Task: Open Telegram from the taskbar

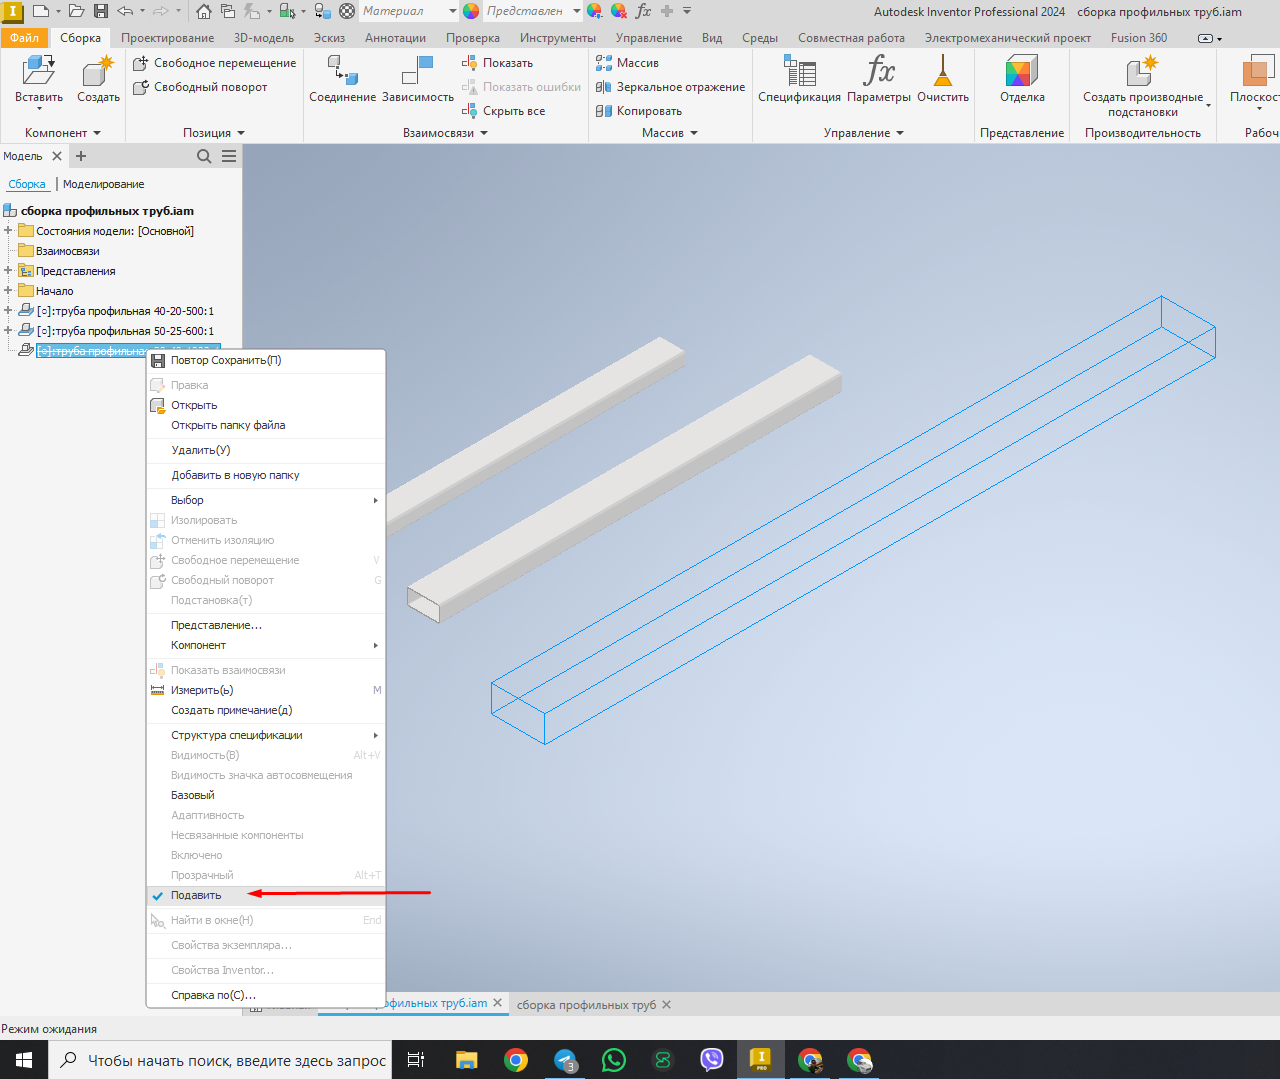Action: (565, 1060)
